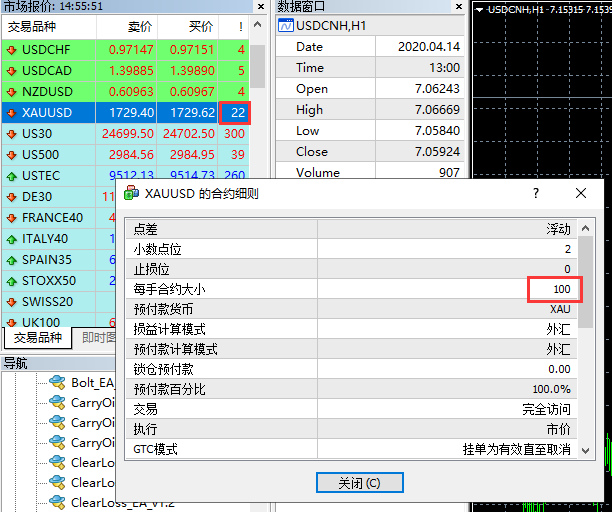Click the DE30 direction arrow icon
The image size is (612, 512).
[12, 197]
